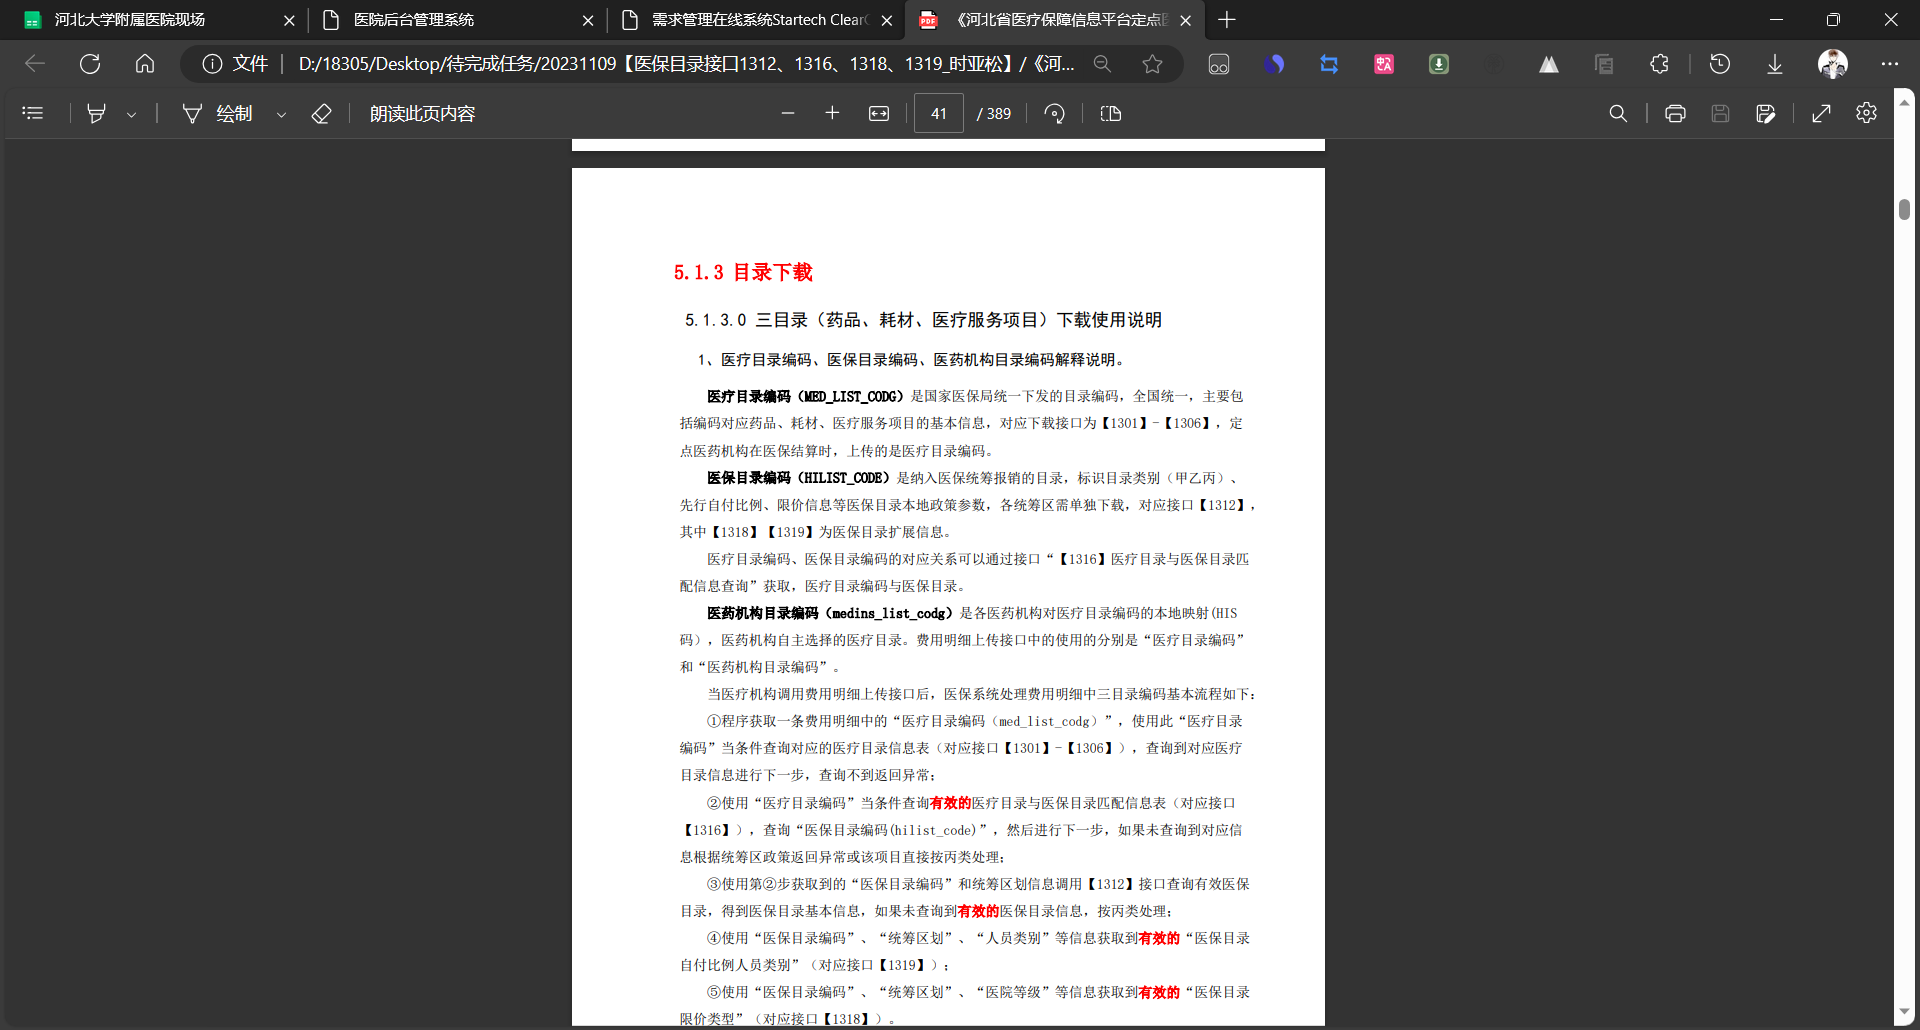The image size is (1920, 1030).
Task: Click the 朗读此页内容 read aloud button
Action: (x=422, y=113)
